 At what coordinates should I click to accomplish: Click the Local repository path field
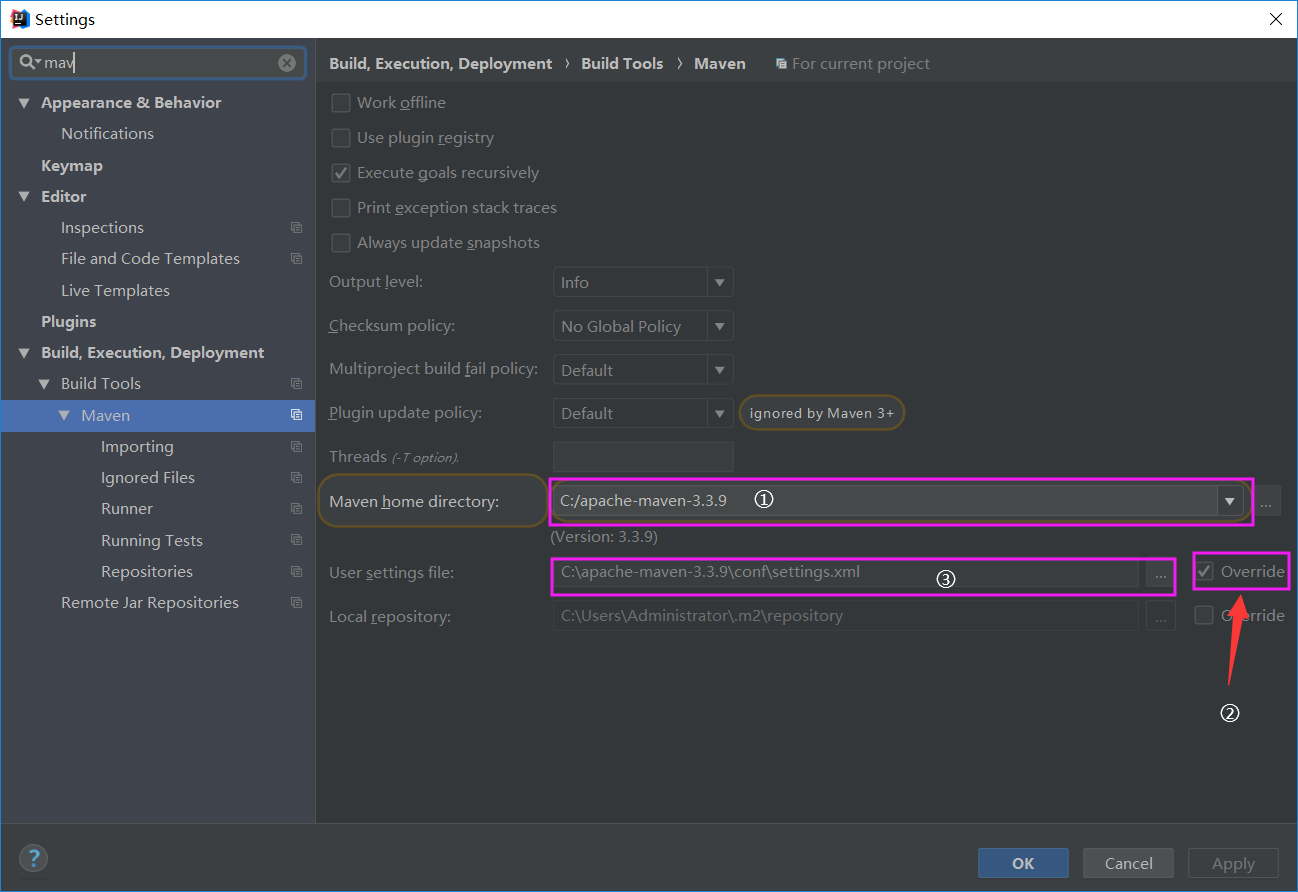[x=846, y=616]
